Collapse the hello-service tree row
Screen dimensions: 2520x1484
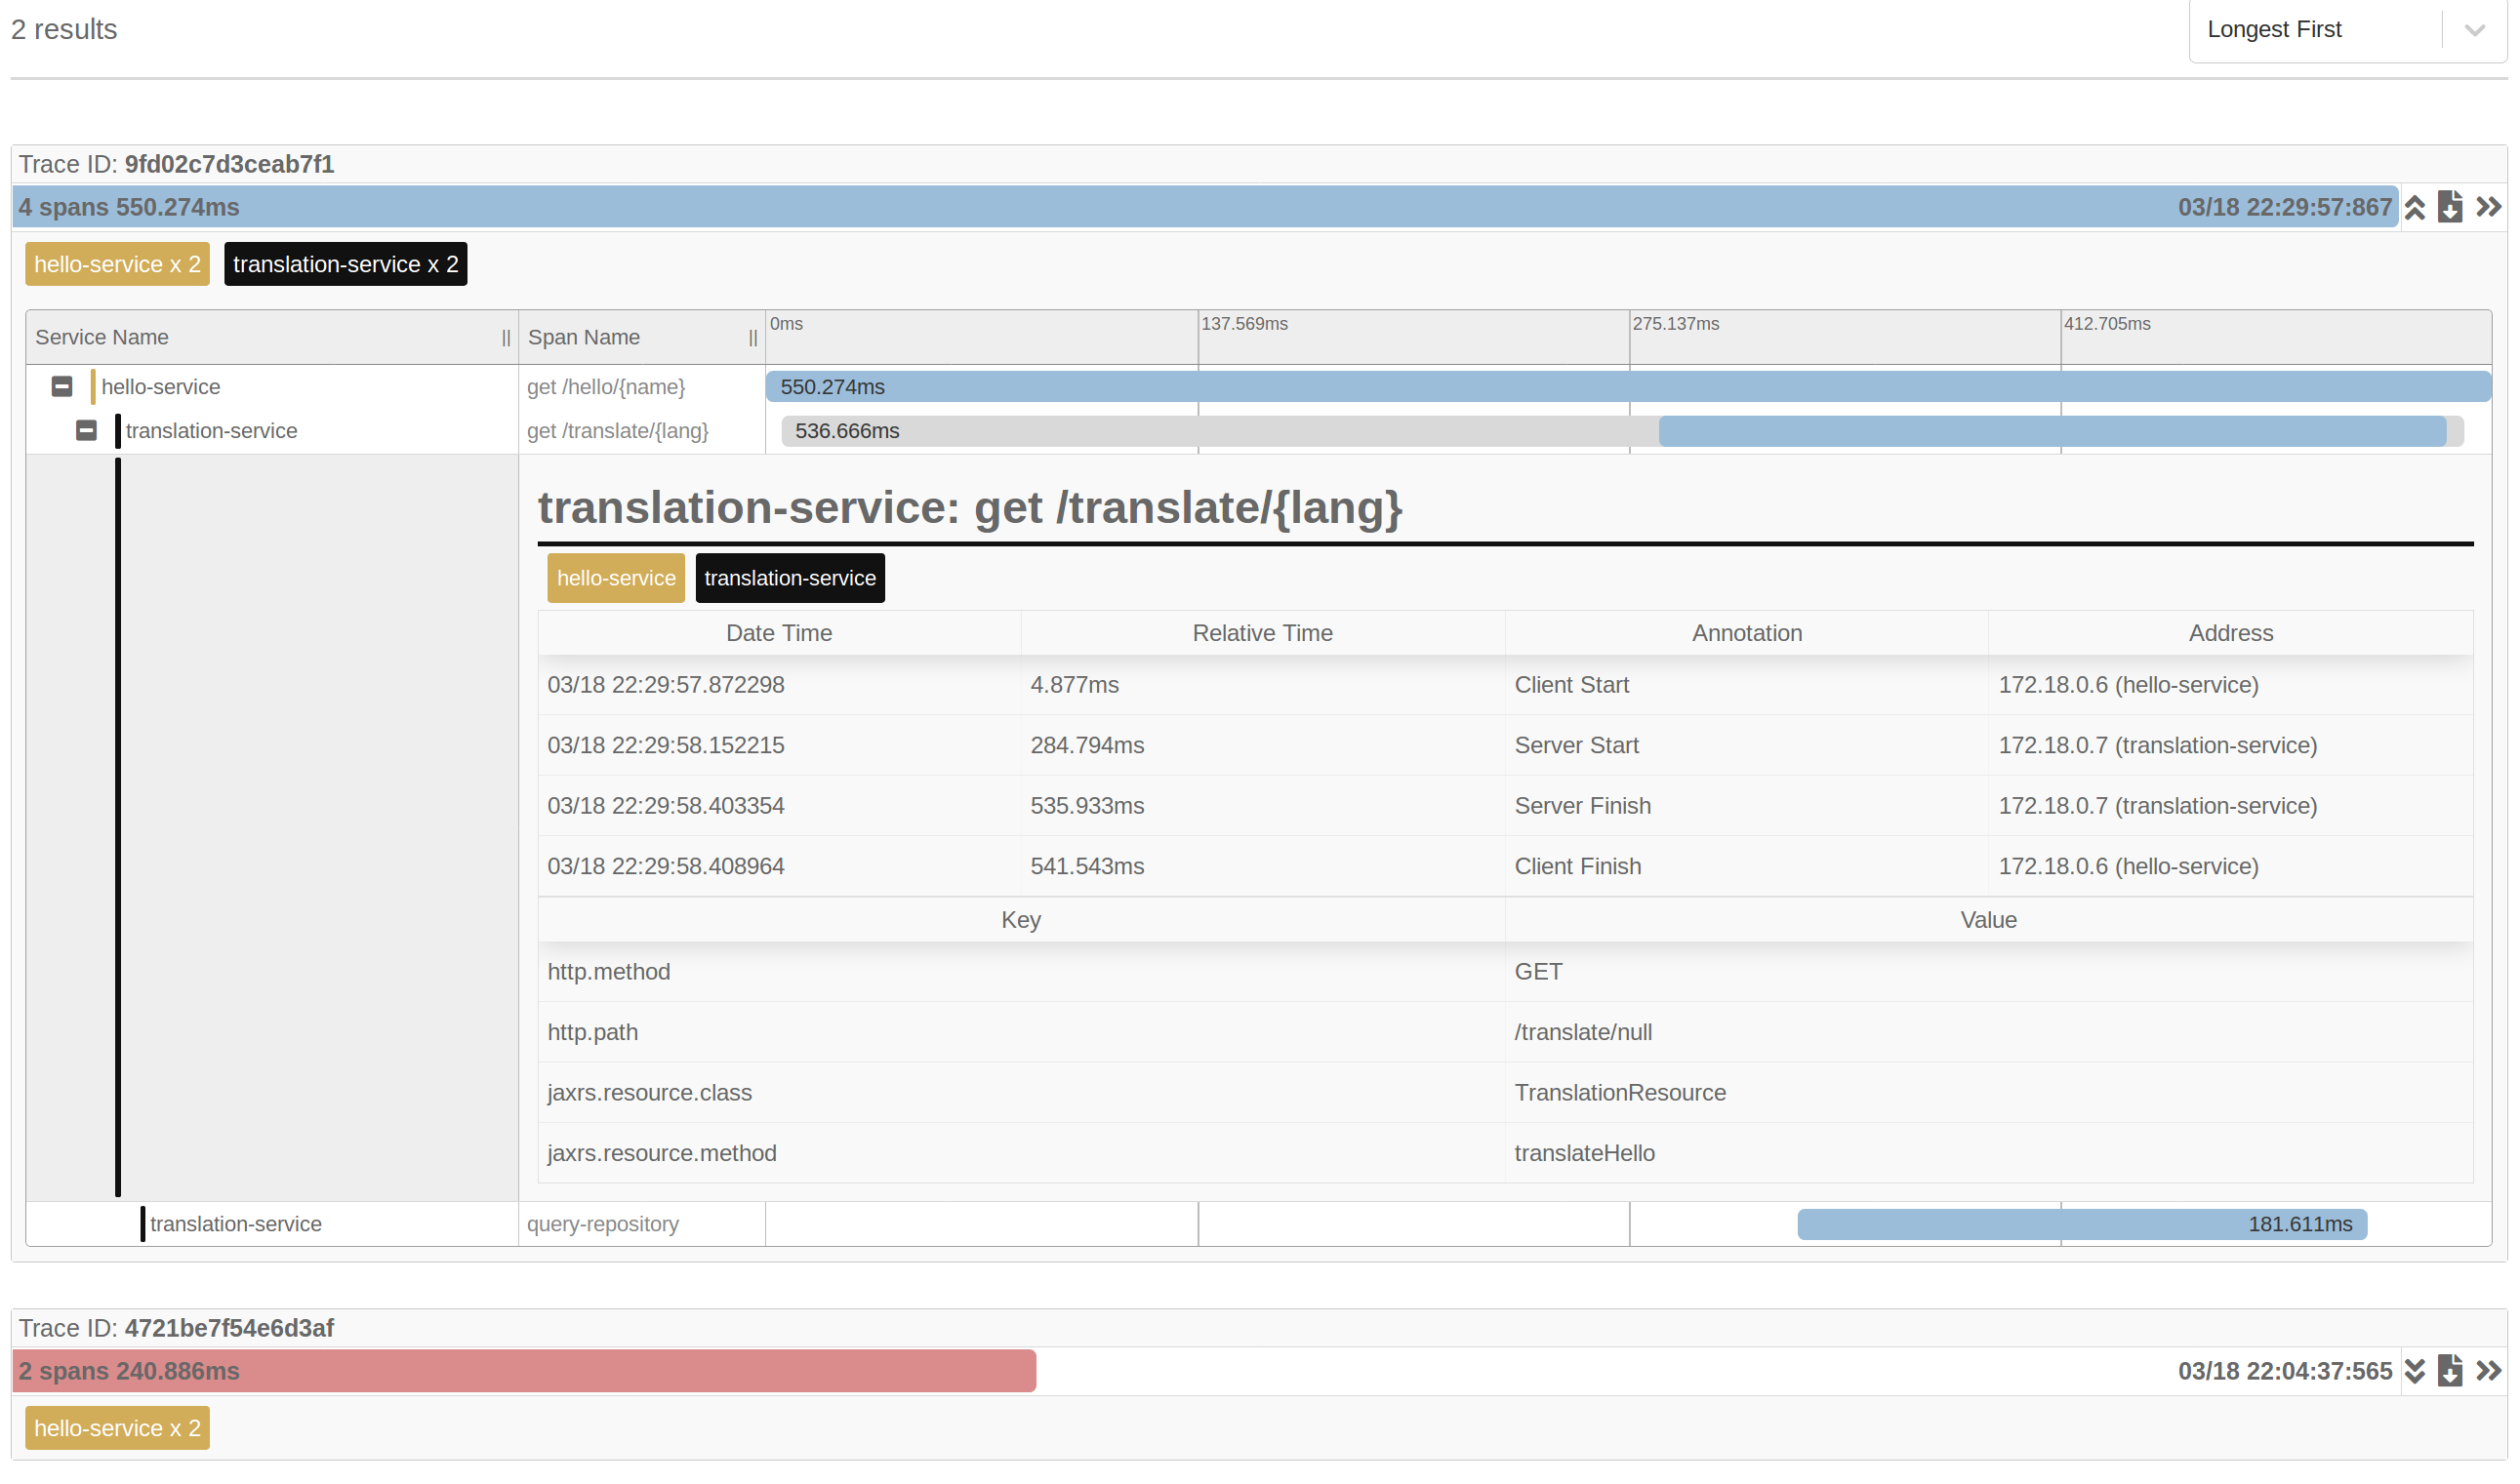tap(62, 386)
